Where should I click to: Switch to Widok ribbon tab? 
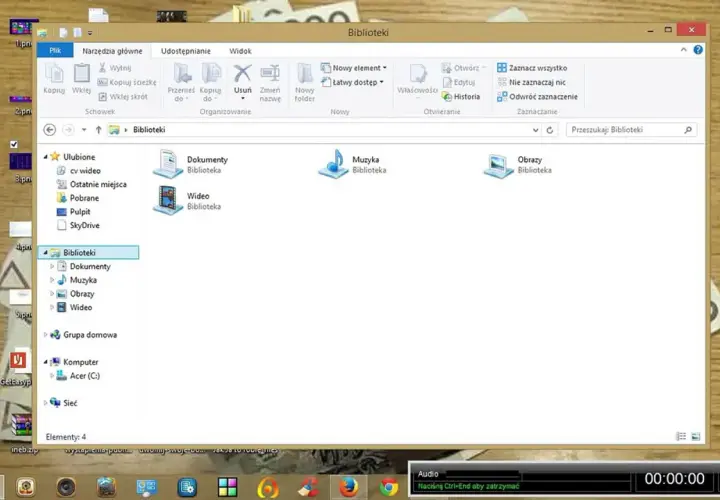pyautogui.click(x=240, y=51)
